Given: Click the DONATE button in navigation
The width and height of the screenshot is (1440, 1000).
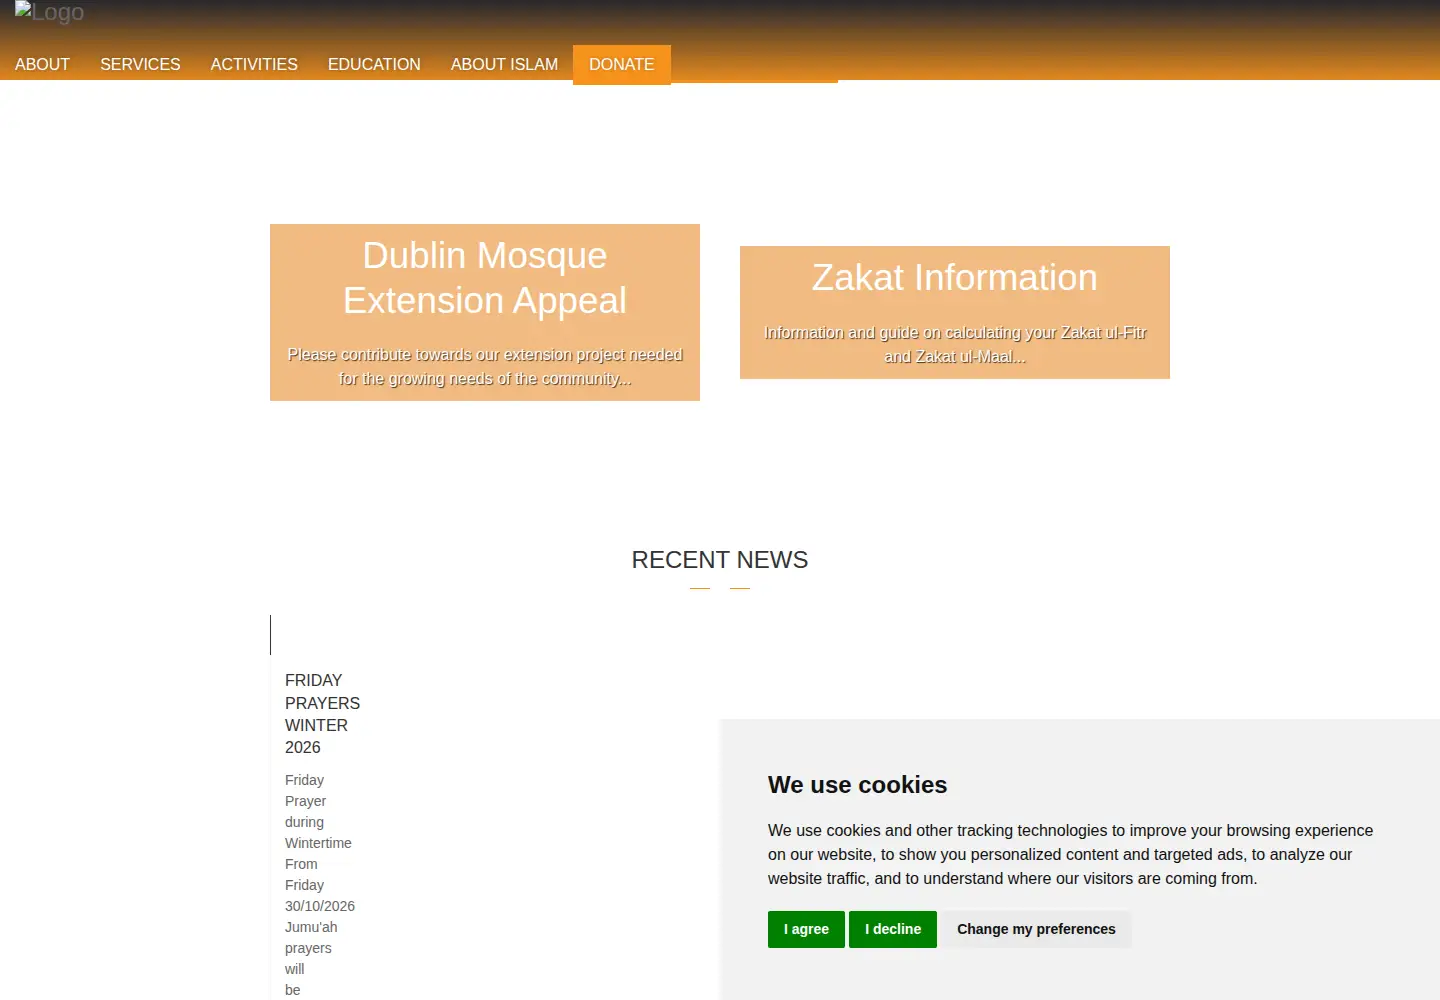Looking at the screenshot, I should coord(621,64).
